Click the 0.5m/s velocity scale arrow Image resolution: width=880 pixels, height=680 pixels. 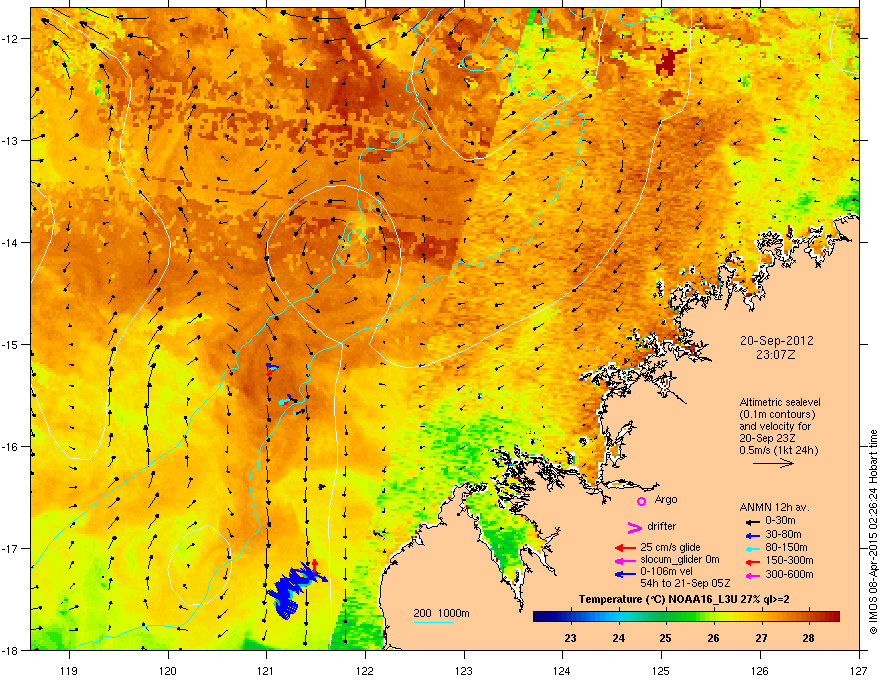pyautogui.click(x=773, y=463)
